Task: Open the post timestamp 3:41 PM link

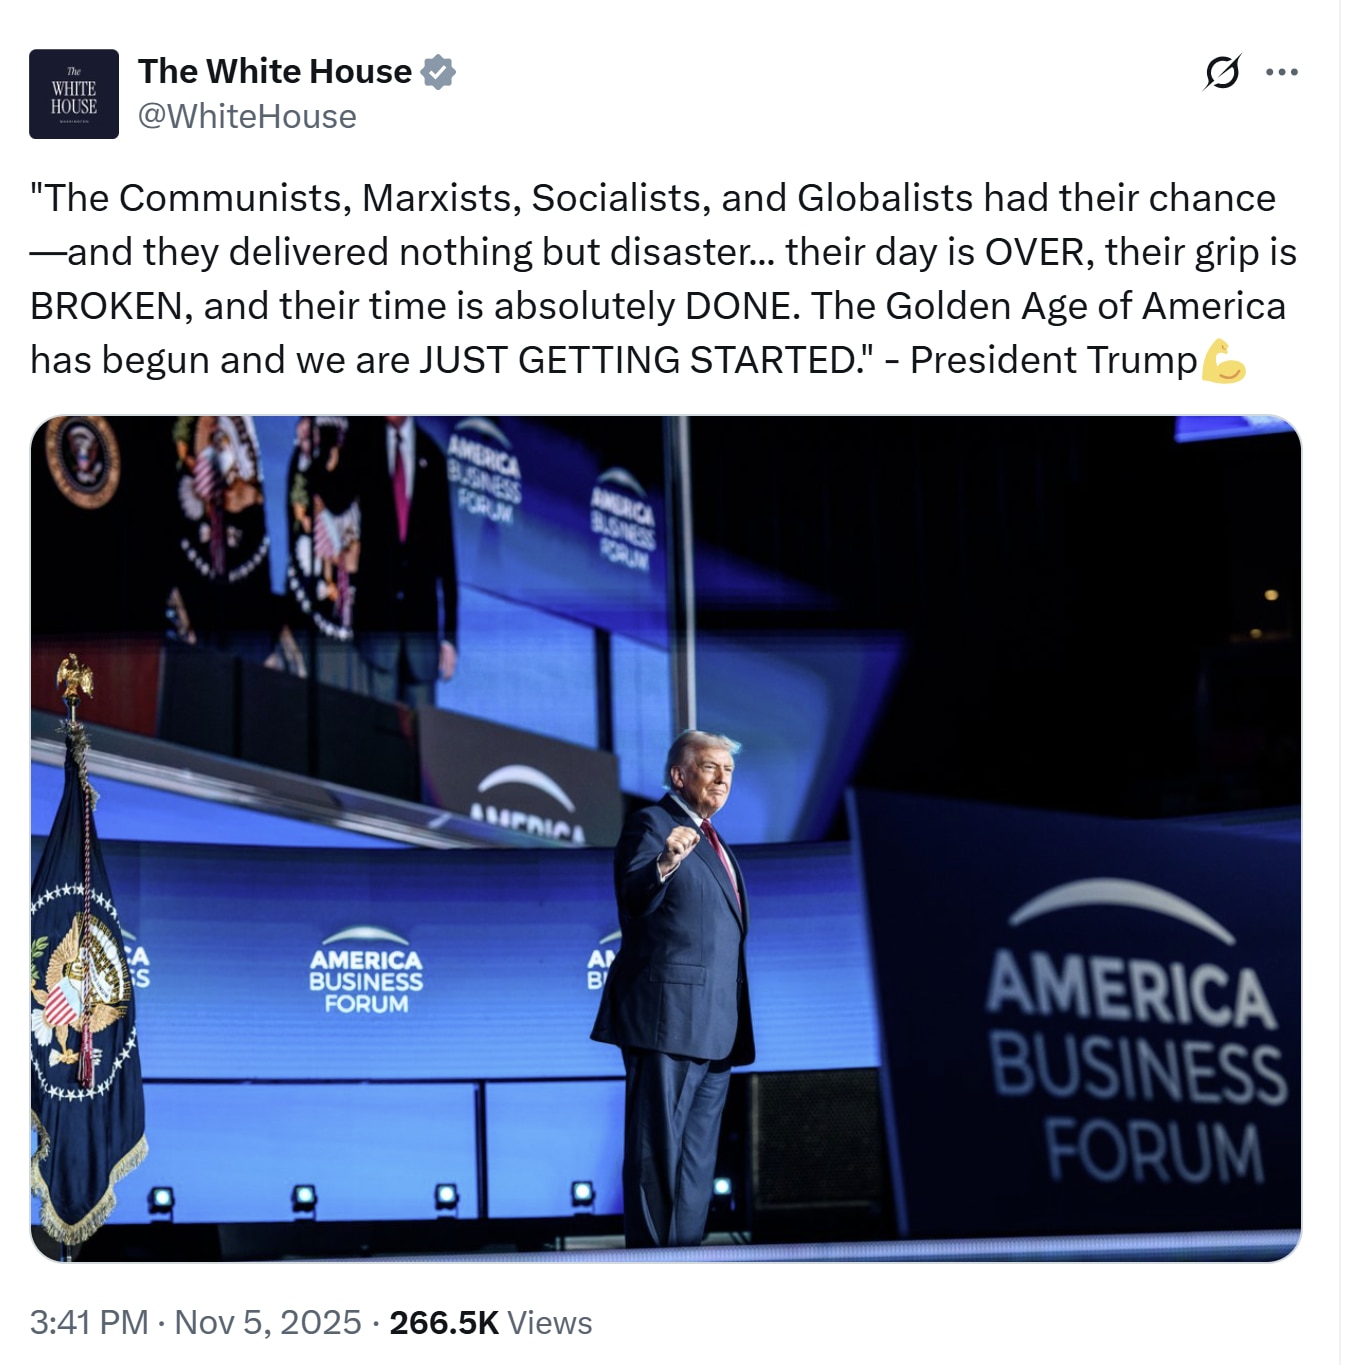Action: 89,1322
